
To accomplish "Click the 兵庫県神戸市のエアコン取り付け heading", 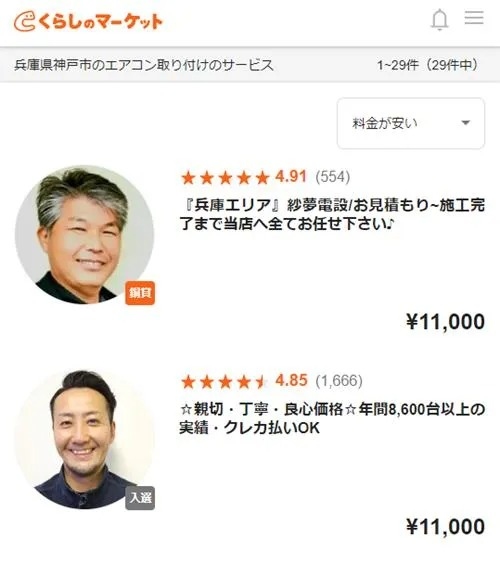I will point(144,65).
